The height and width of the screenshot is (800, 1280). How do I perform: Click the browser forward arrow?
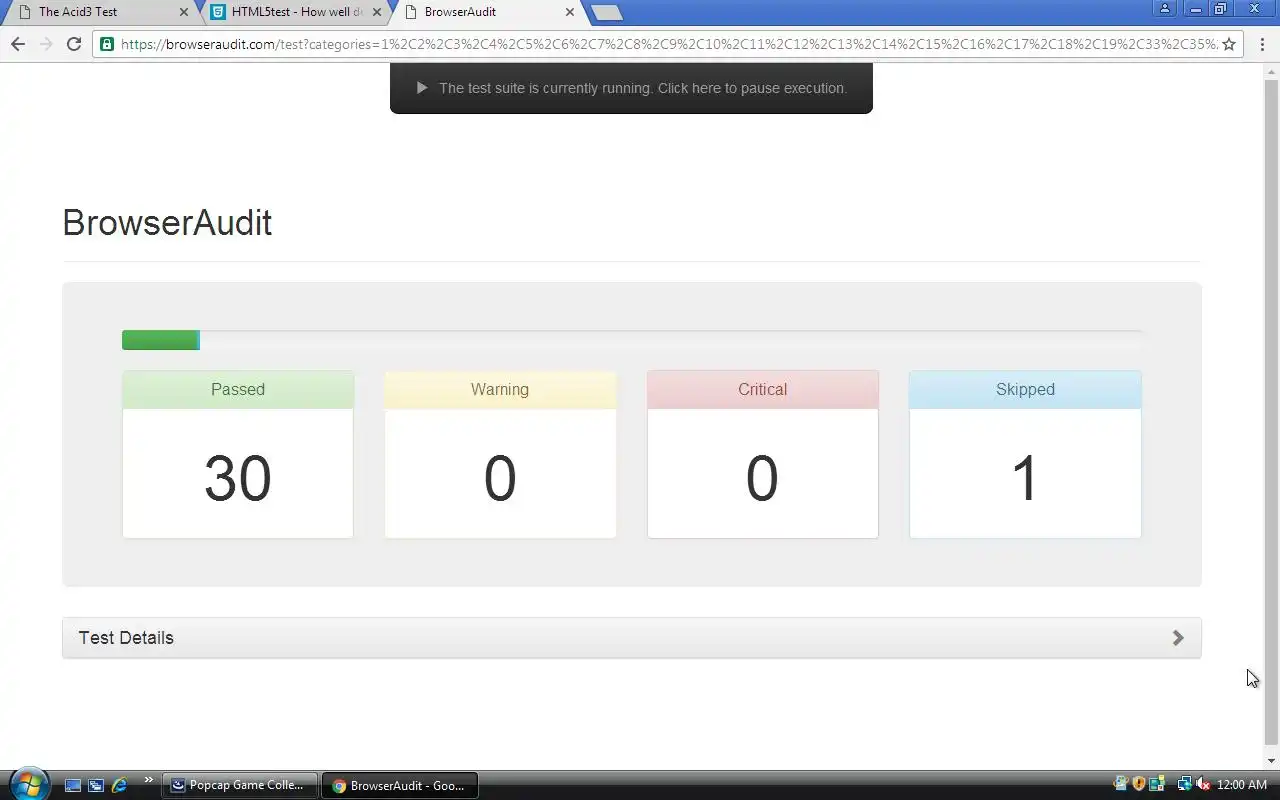pyautogui.click(x=45, y=44)
